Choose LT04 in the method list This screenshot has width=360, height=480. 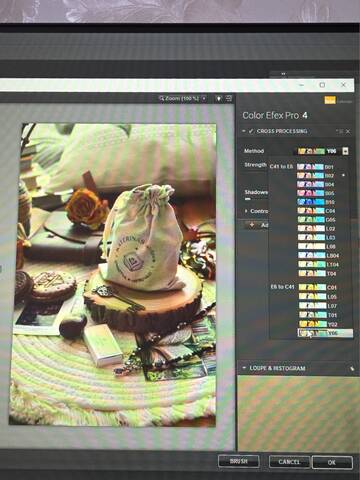[318, 265]
